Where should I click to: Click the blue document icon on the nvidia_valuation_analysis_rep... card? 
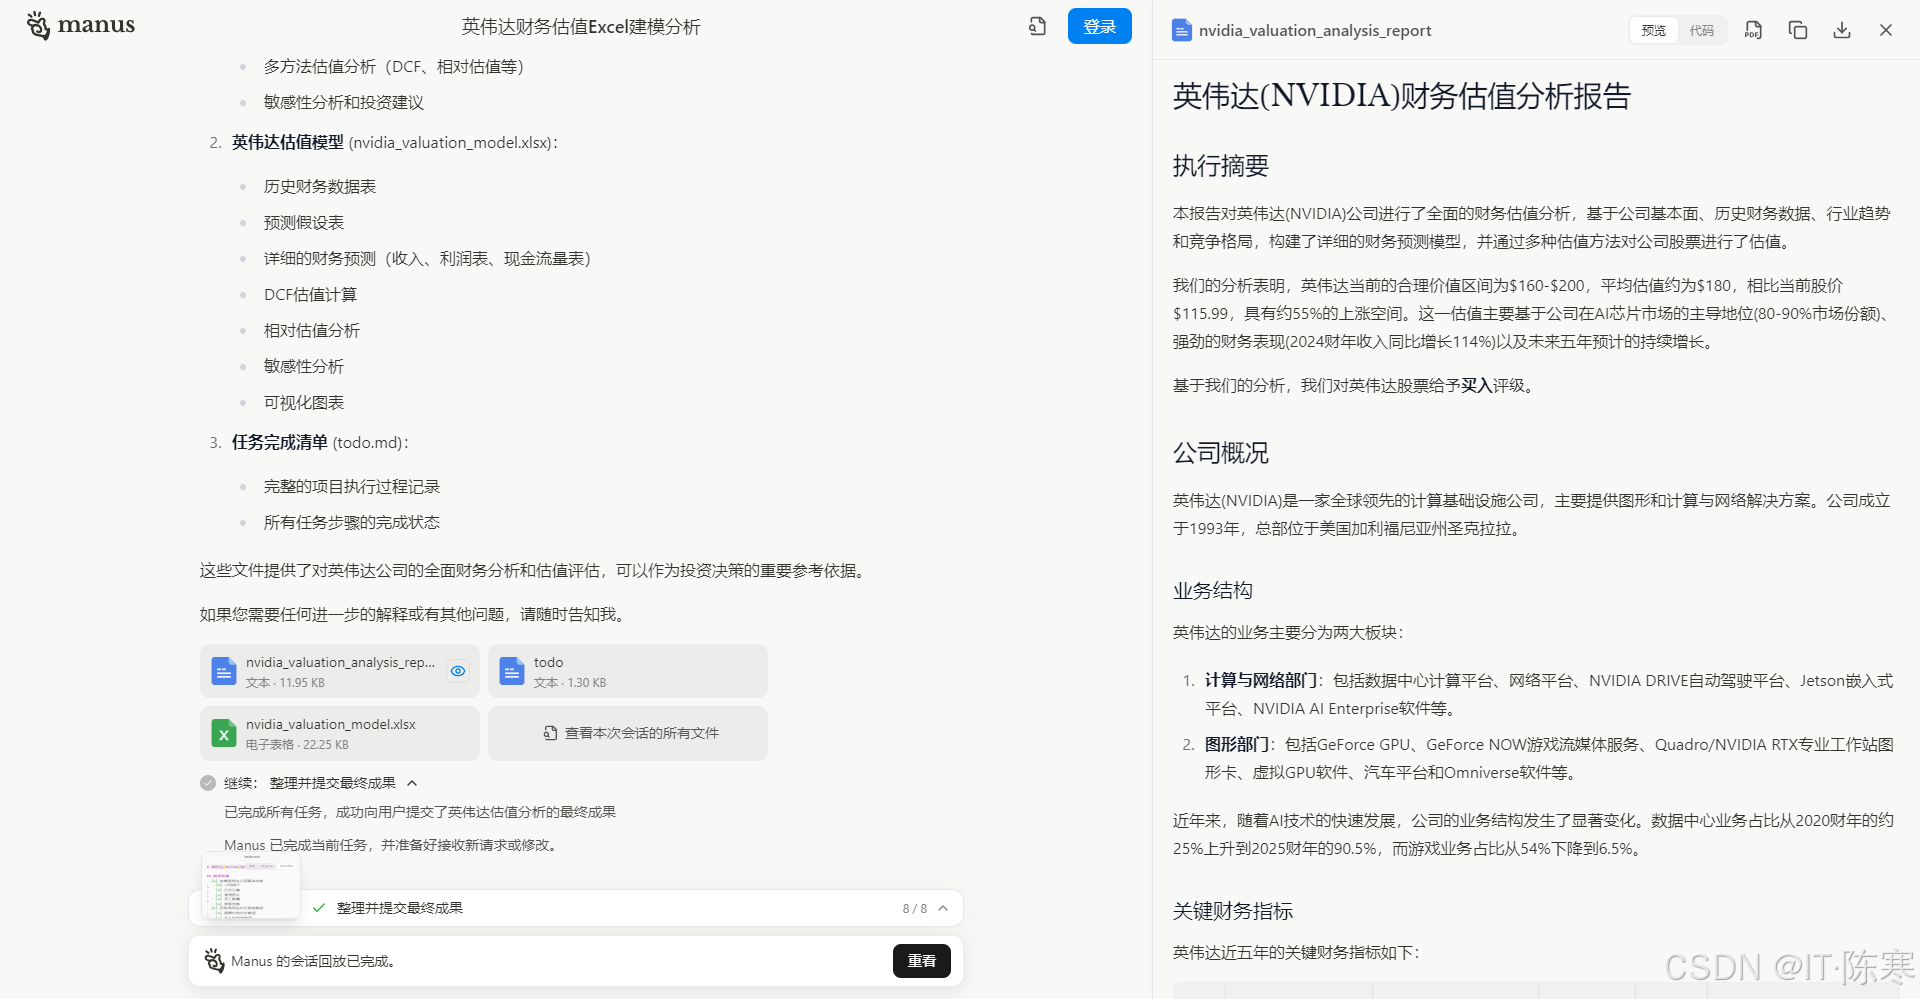224,671
